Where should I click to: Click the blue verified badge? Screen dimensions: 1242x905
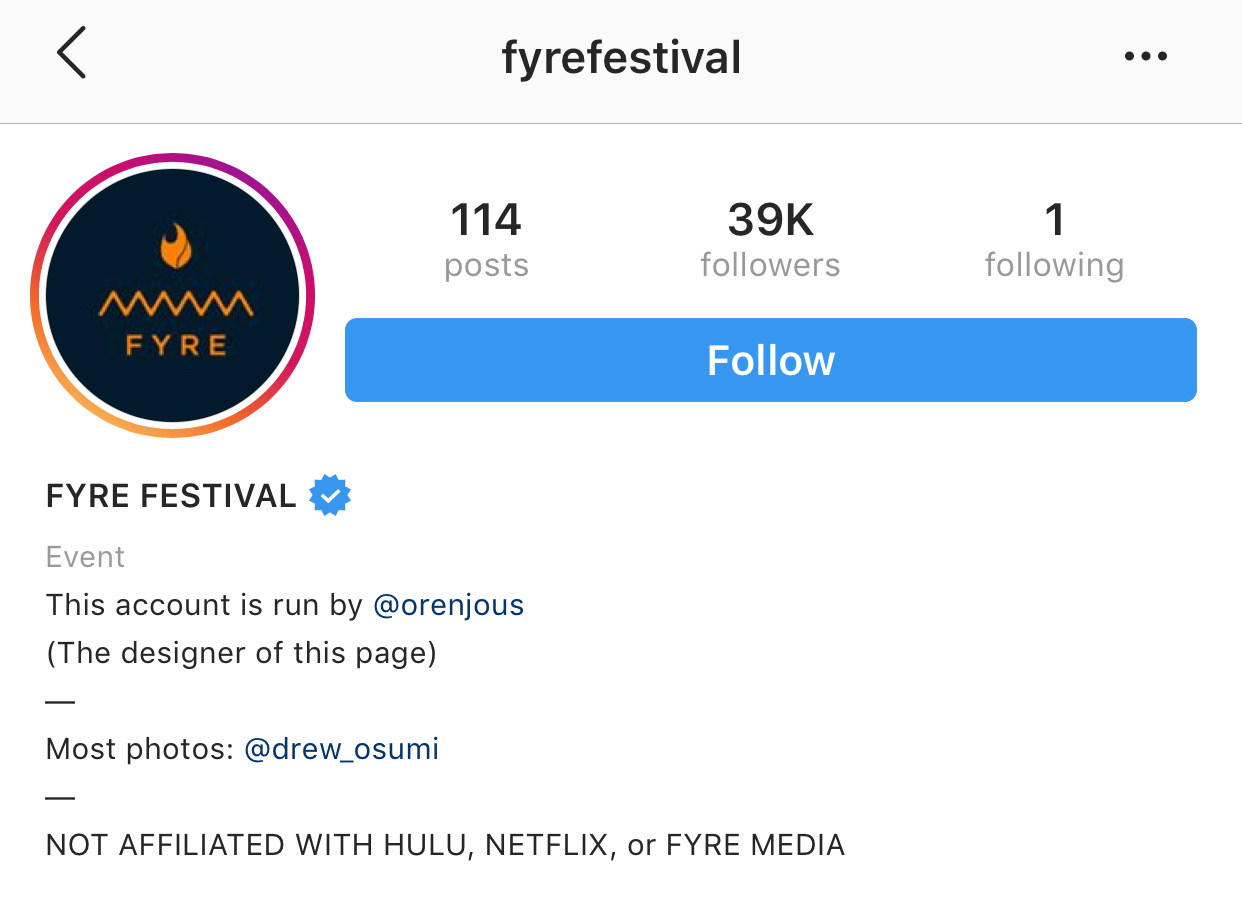coord(330,494)
